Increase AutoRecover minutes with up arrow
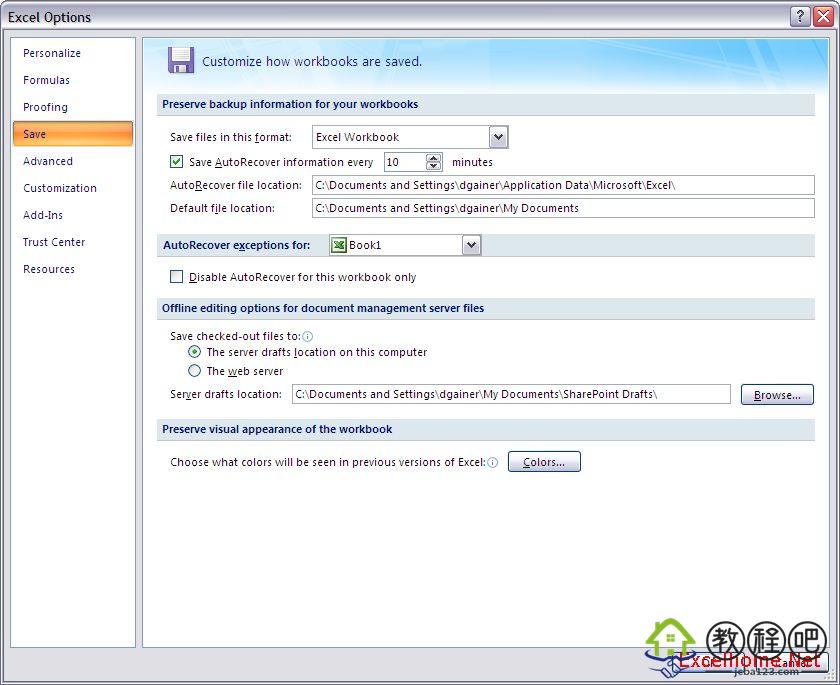 433,157
